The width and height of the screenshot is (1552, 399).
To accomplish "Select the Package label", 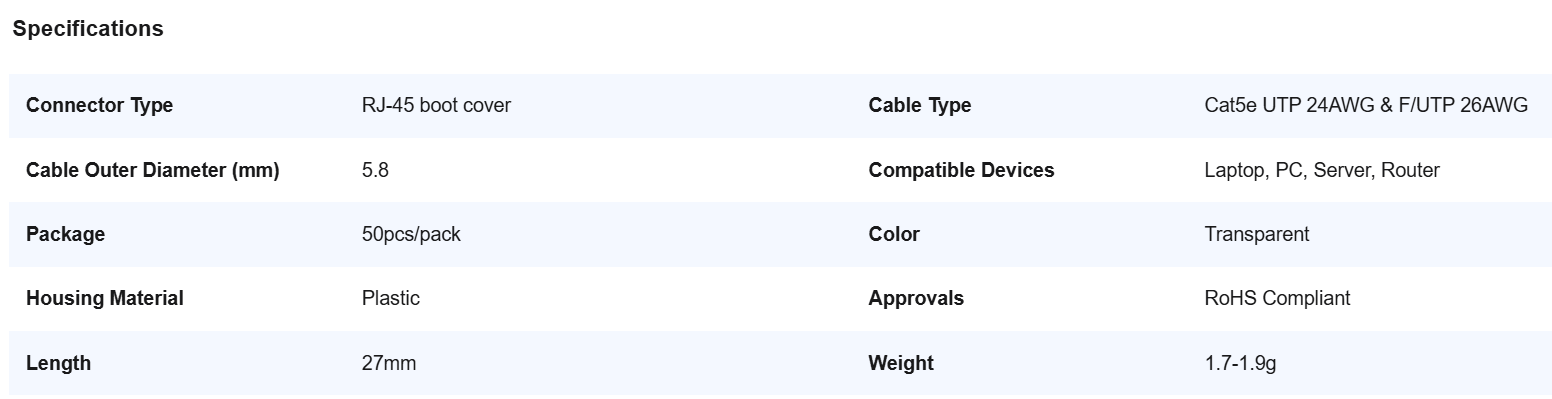I will pyautogui.click(x=65, y=234).
